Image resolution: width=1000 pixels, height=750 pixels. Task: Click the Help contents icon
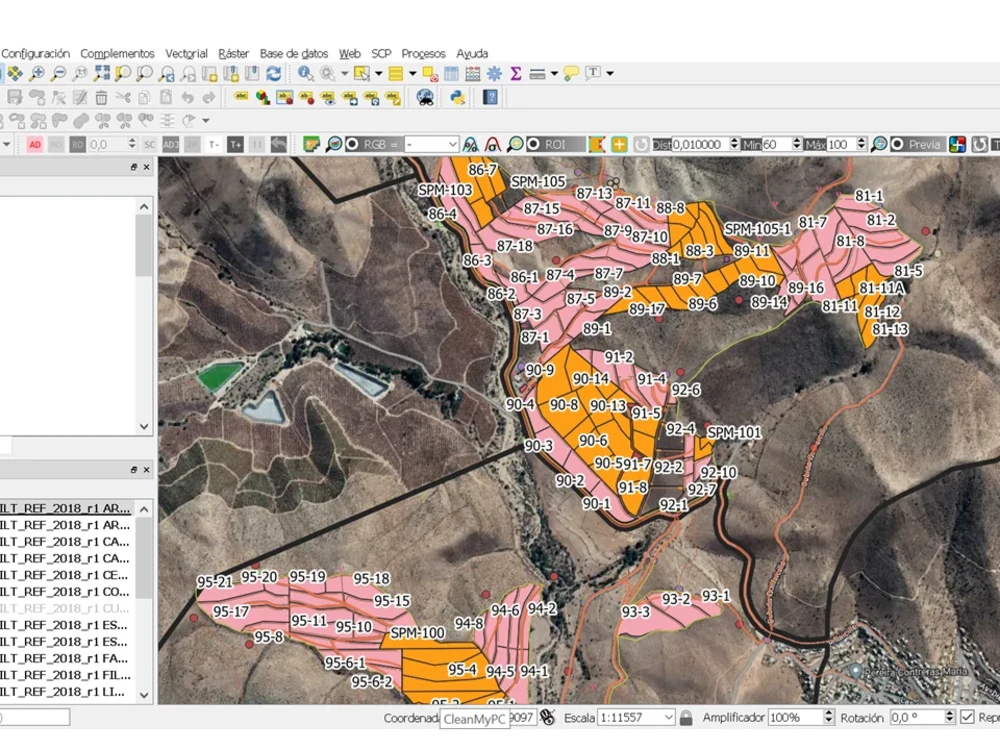[x=490, y=98]
